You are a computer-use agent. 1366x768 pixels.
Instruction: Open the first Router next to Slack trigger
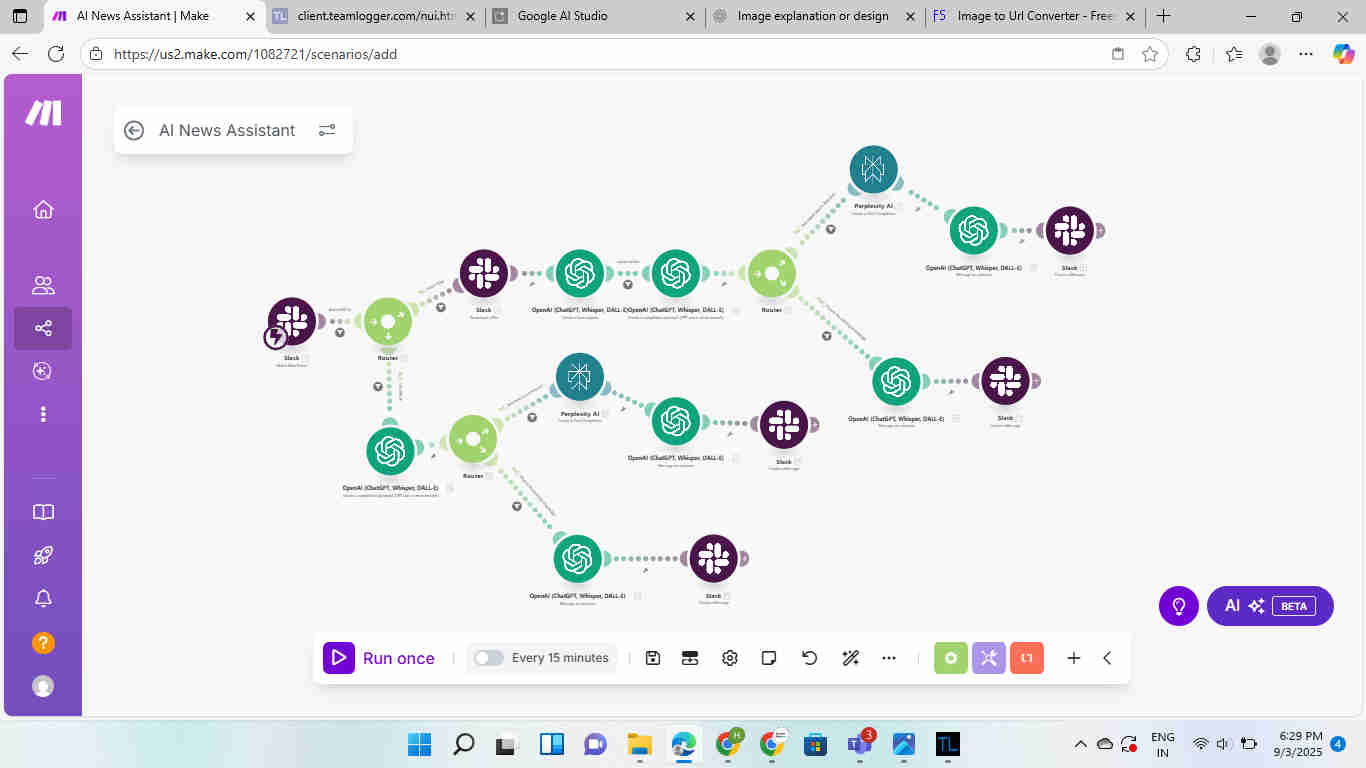point(388,322)
